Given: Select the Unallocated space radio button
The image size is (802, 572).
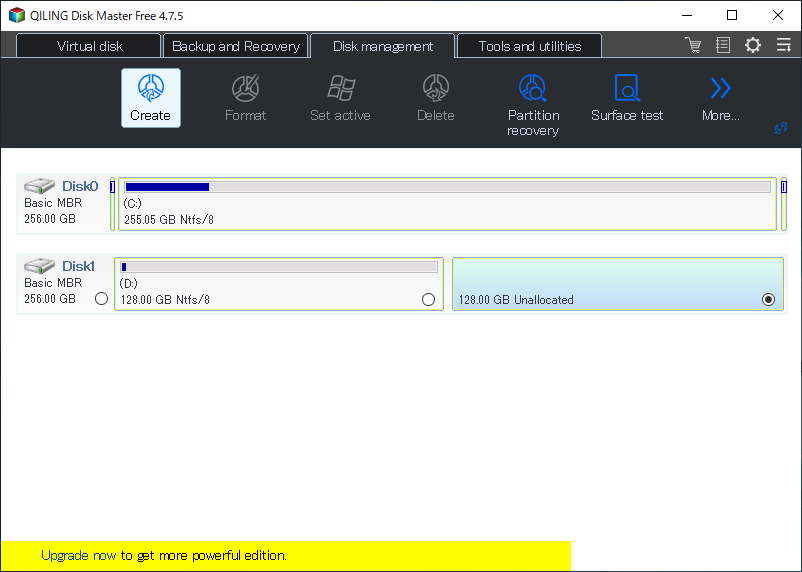Looking at the screenshot, I should (768, 300).
